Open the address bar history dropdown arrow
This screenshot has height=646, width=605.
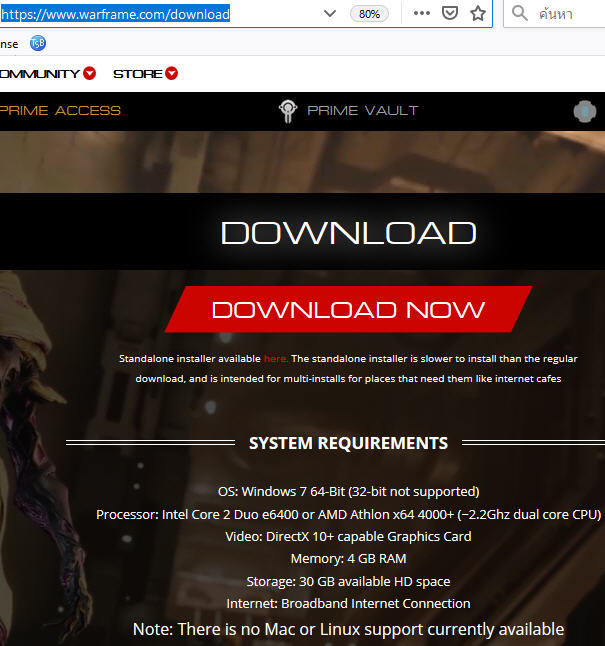click(330, 14)
